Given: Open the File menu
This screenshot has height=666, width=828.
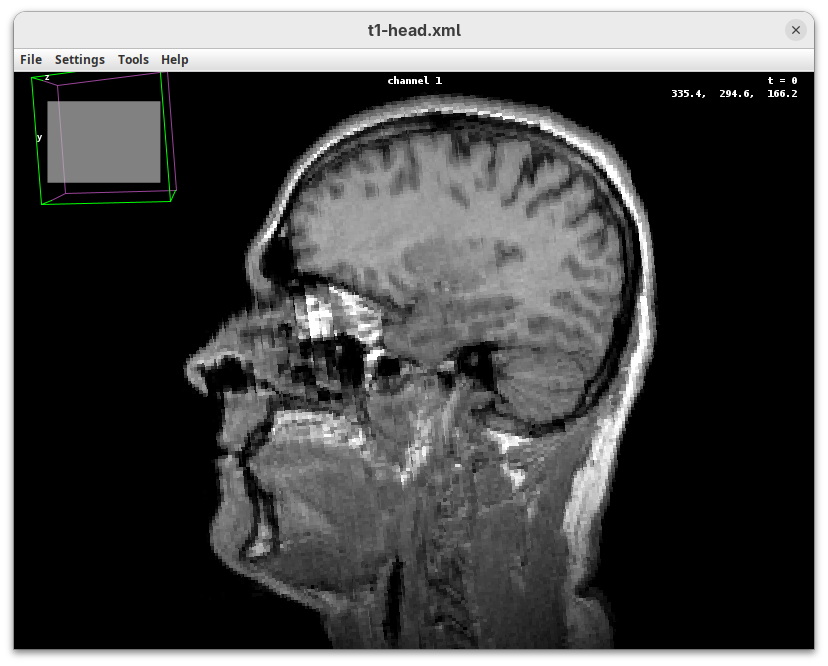Looking at the screenshot, I should coord(31,60).
